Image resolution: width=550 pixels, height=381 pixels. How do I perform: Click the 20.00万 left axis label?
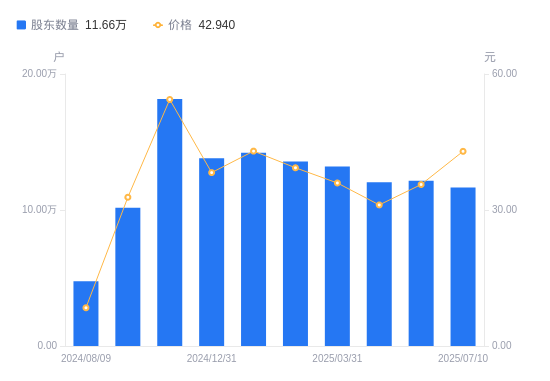pos(39,73)
